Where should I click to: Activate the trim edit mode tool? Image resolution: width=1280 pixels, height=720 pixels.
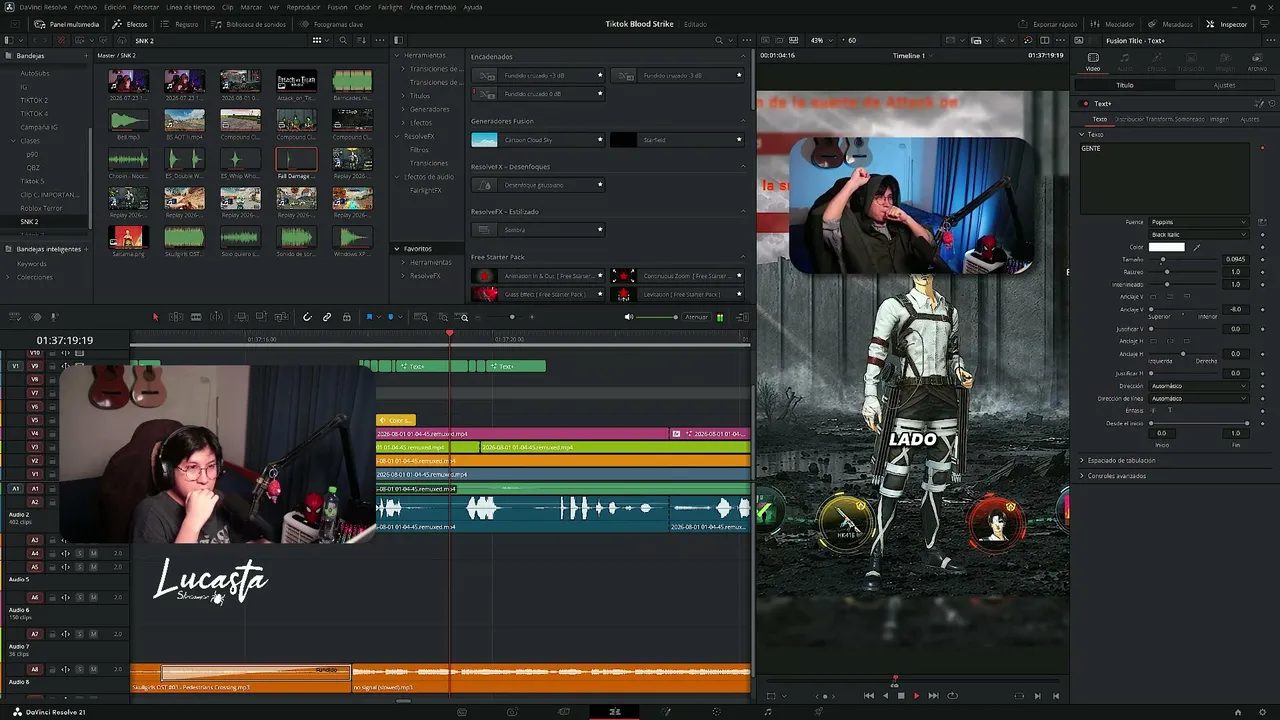pyautogui.click(x=176, y=317)
